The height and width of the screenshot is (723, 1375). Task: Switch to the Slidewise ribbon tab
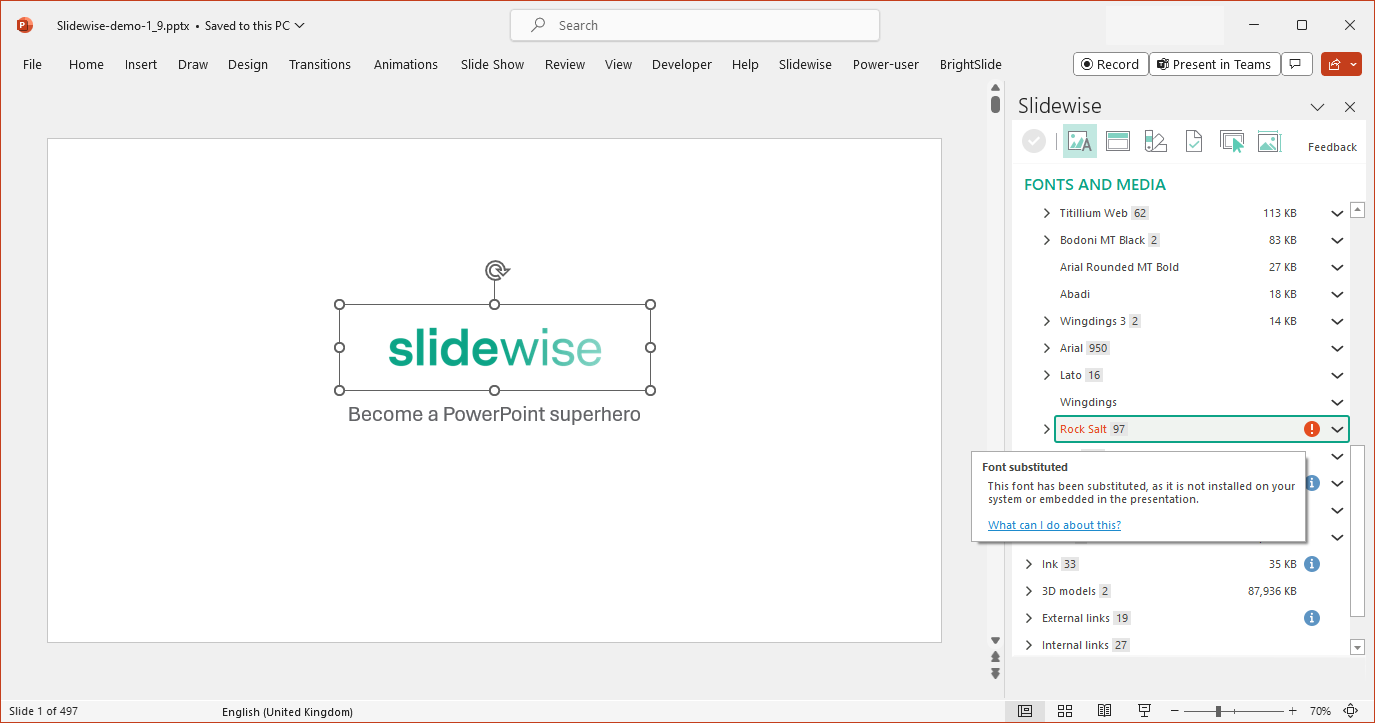pyautogui.click(x=805, y=64)
